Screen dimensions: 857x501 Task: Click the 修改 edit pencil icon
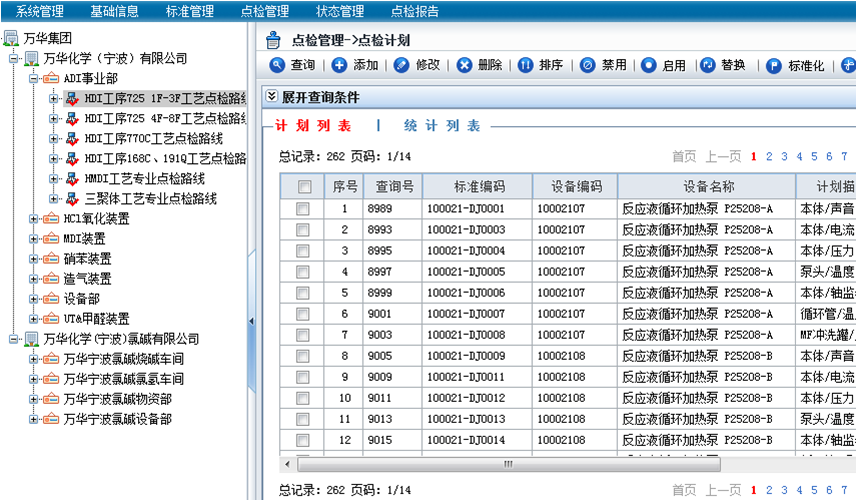coord(402,66)
